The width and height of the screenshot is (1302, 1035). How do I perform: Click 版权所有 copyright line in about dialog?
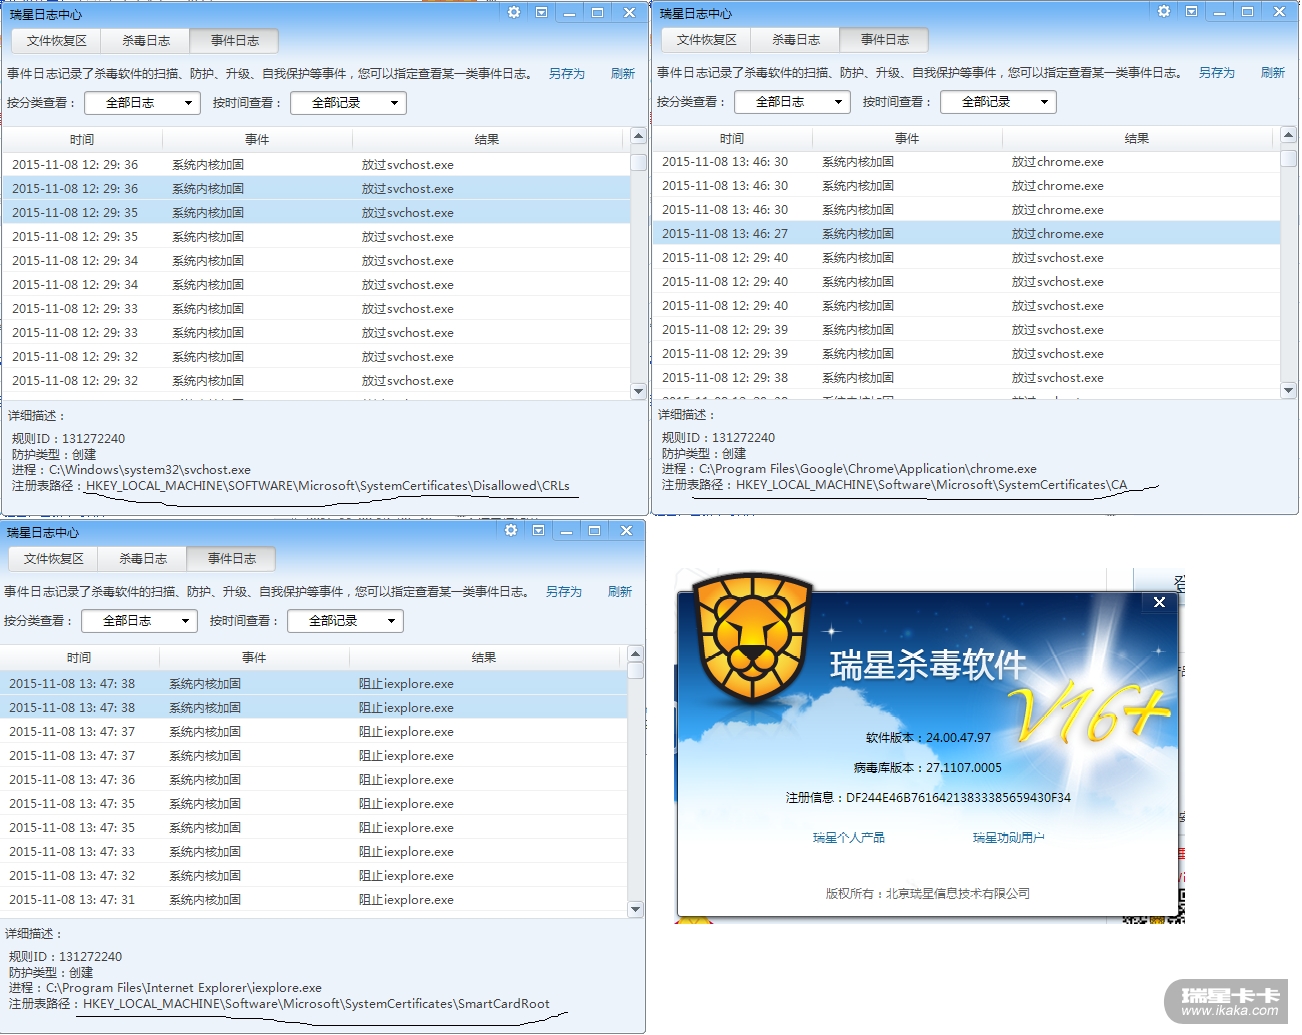(928, 894)
